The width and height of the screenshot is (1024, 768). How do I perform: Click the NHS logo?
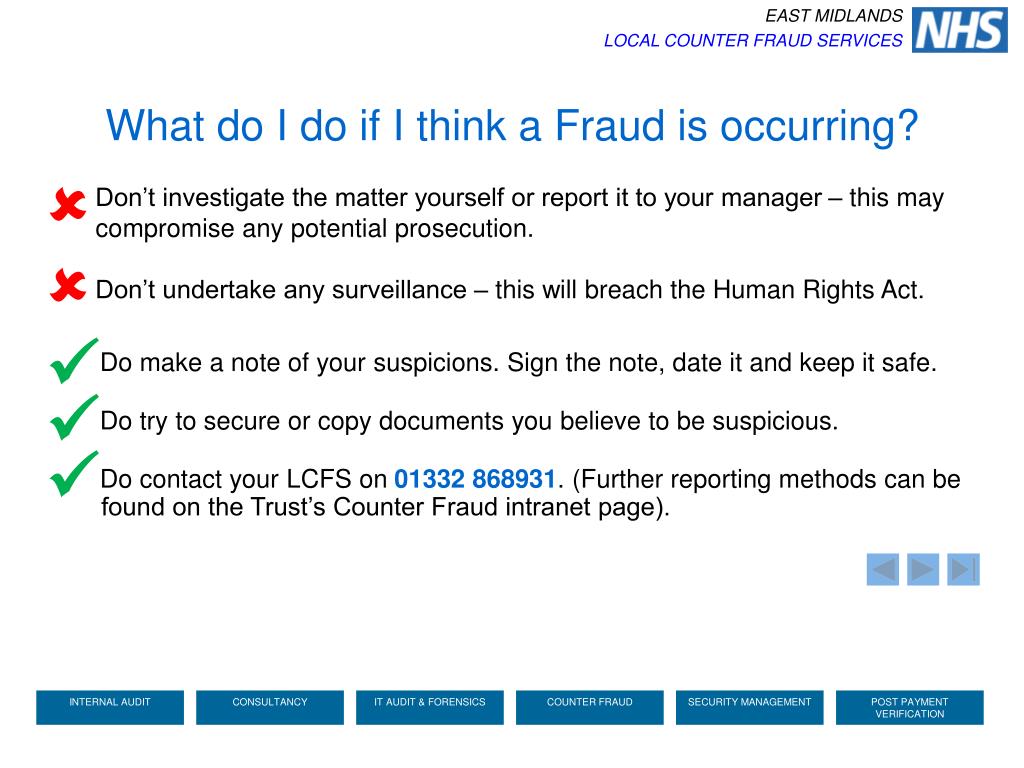tap(959, 30)
